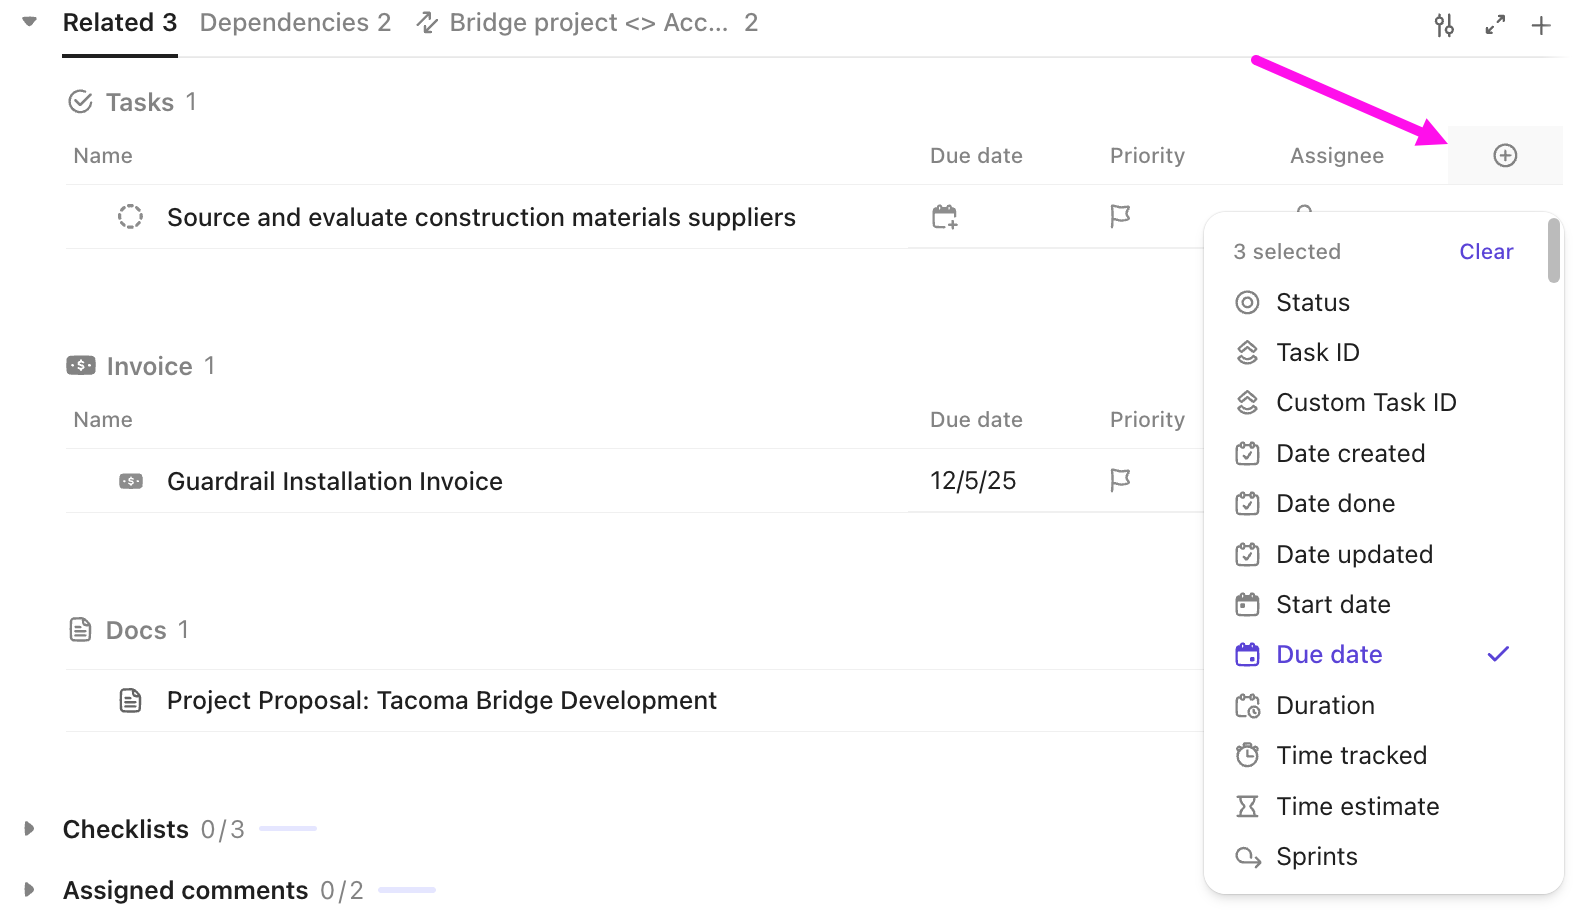Open the relationship settings sliders icon

(1444, 25)
